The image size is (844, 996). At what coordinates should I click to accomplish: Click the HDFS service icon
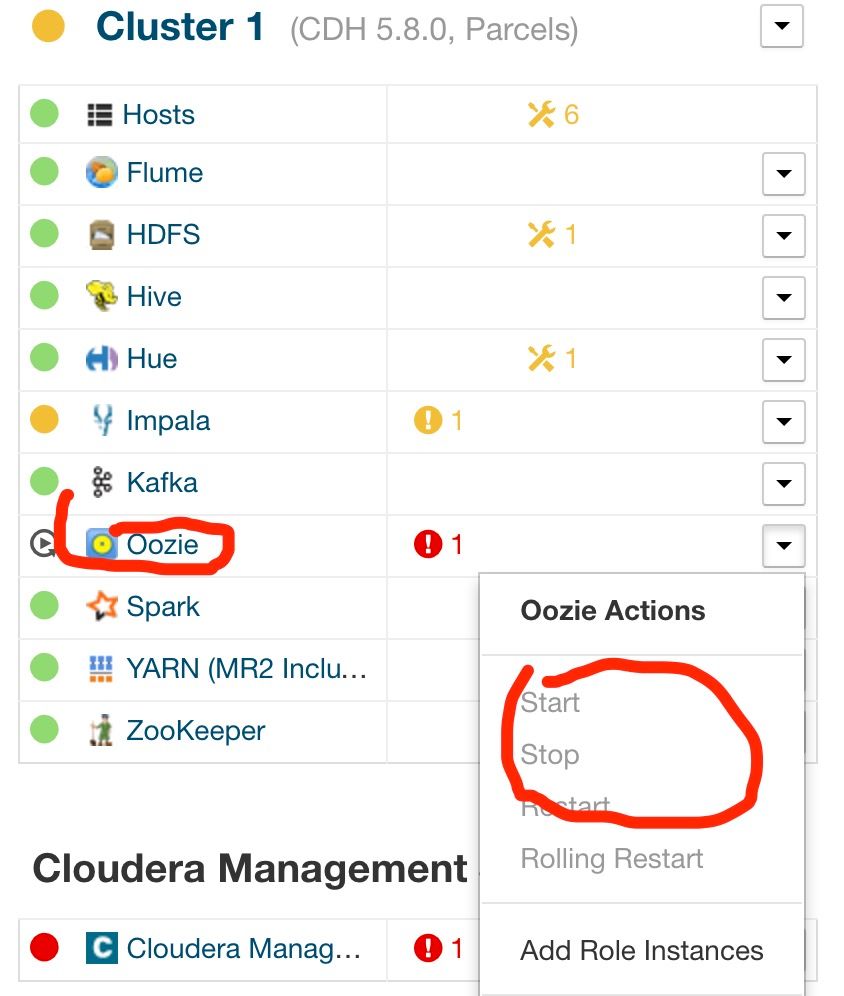point(102,235)
